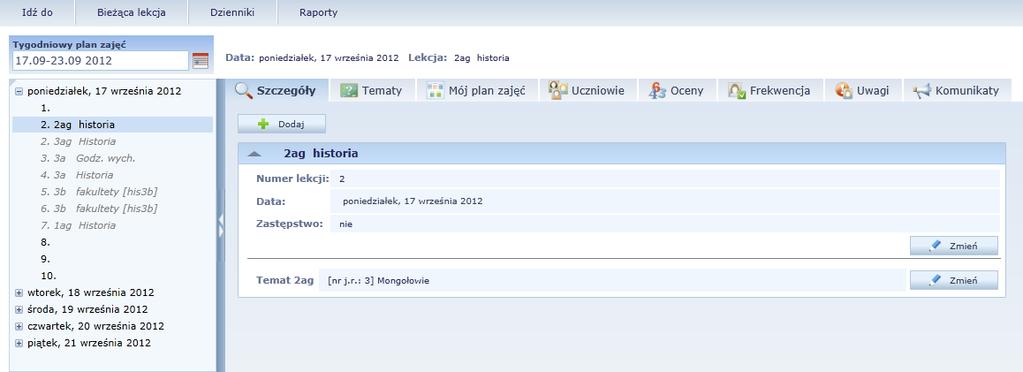Click pencil icon in lesson details Zmień

(x=935, y=245)
